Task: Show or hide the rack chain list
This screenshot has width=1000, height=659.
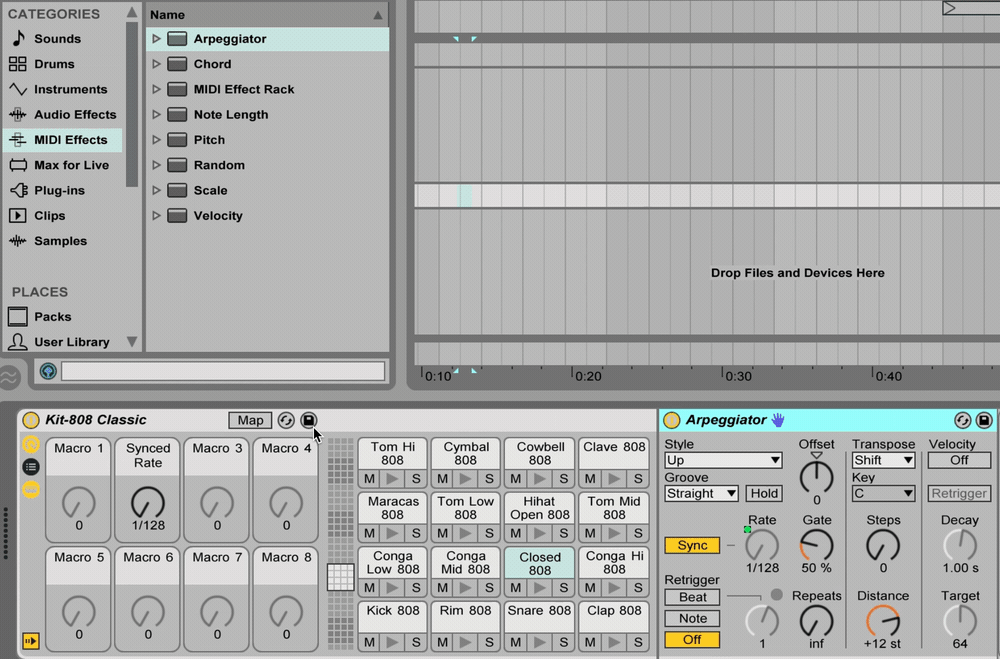Action: click(31, 467)
